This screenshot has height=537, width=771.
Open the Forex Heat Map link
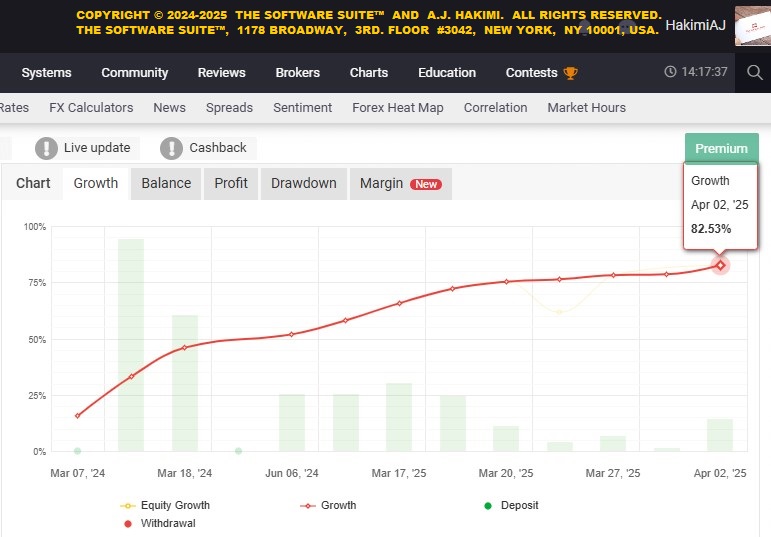coord(398,108)
